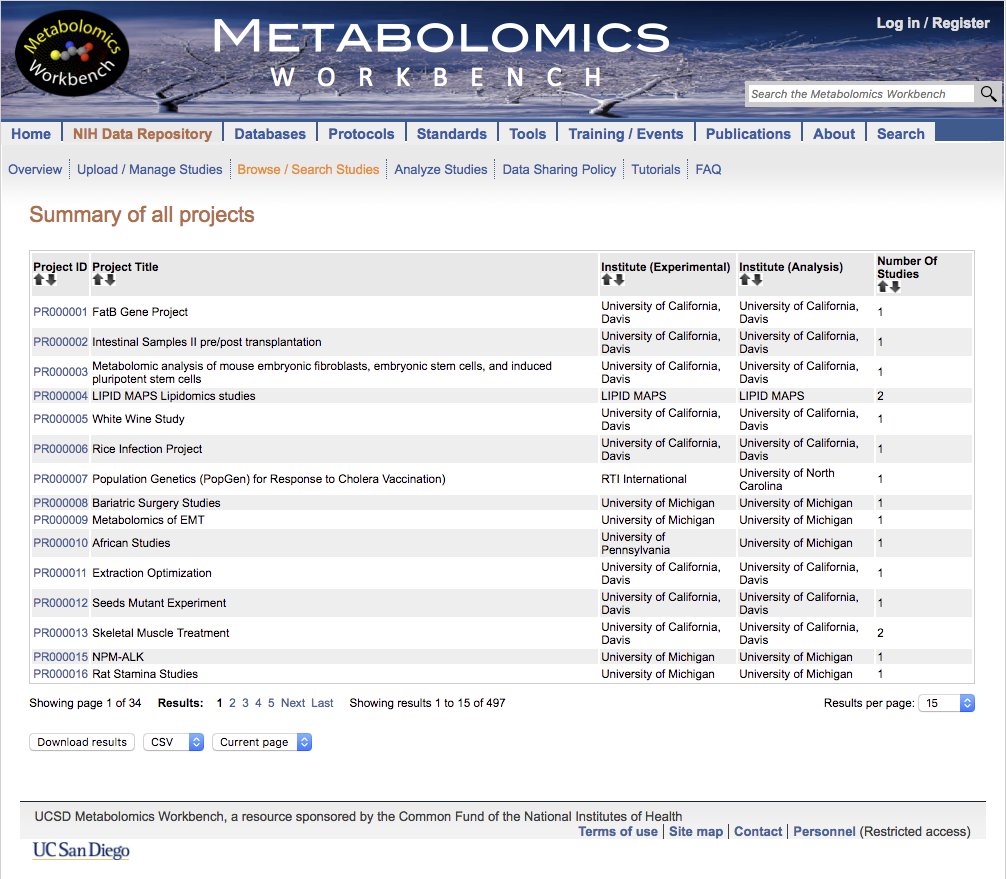Click the Download results button
Viewport: 1006px width, 879px height.
tap(82, 742)
